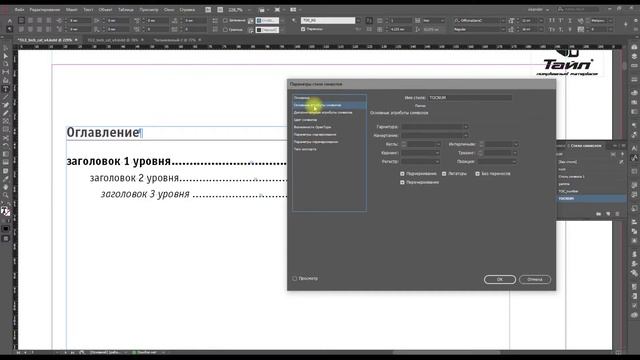Open the Файл menu
This screenshot has height=360, width=640.
coord(19,9)
